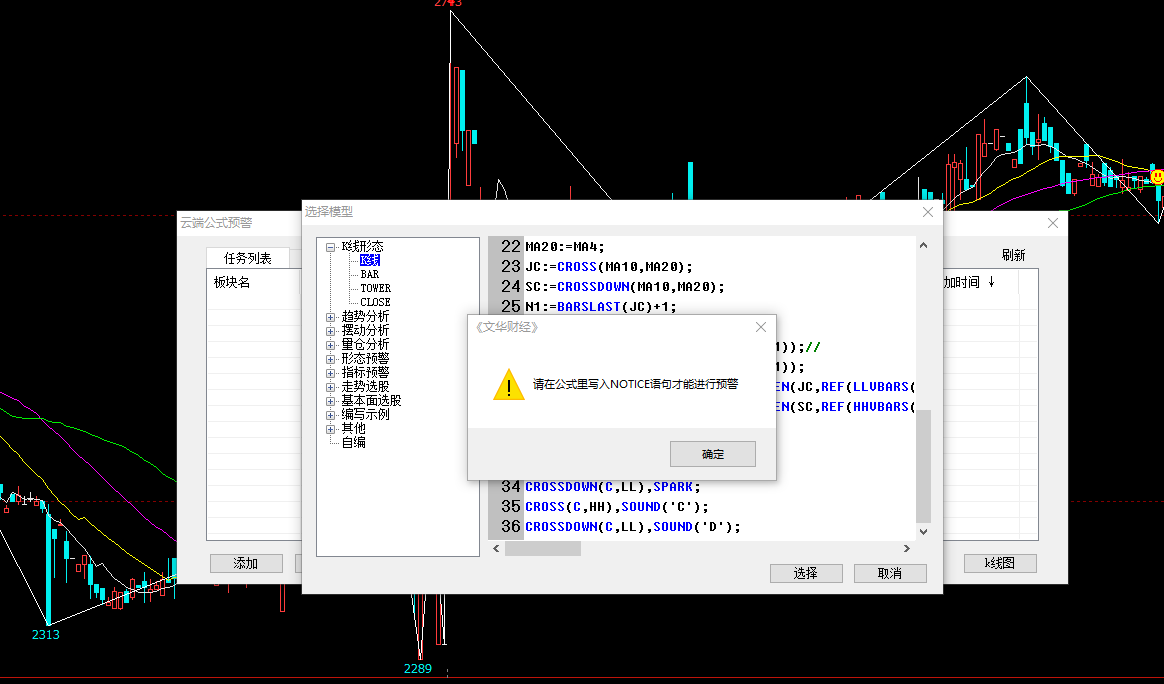
Task: Click the smiley face marker on chart
Action: point(1157,177)
